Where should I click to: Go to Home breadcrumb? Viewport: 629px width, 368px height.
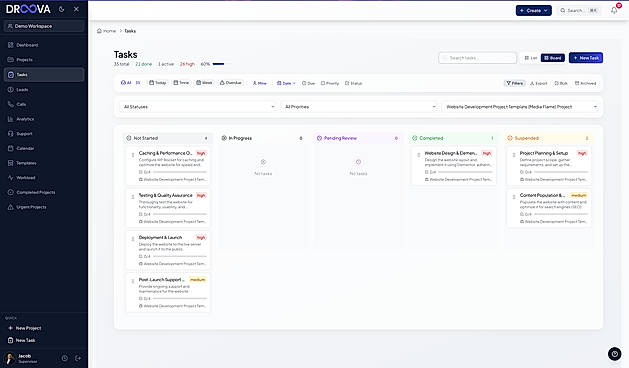[106, 31]
